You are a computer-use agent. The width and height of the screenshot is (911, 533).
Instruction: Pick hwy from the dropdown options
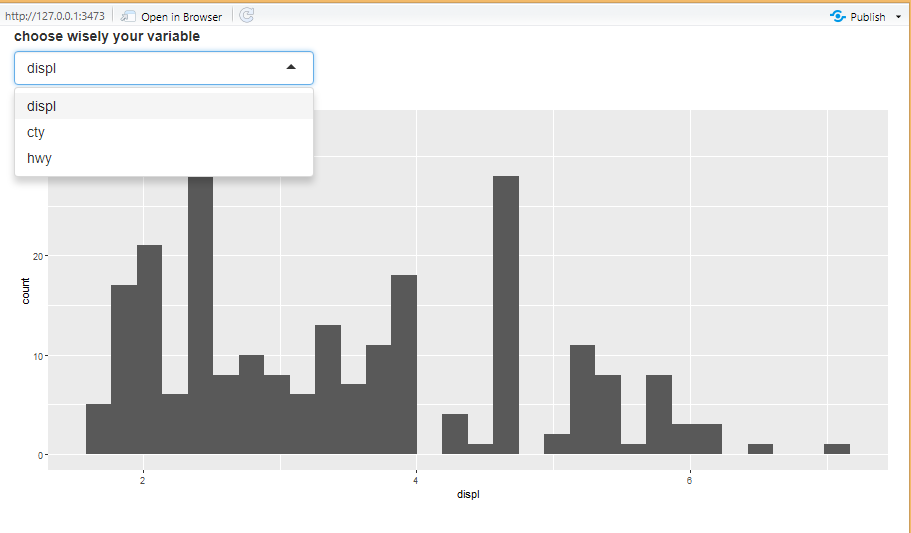click(x=40, y=158)
